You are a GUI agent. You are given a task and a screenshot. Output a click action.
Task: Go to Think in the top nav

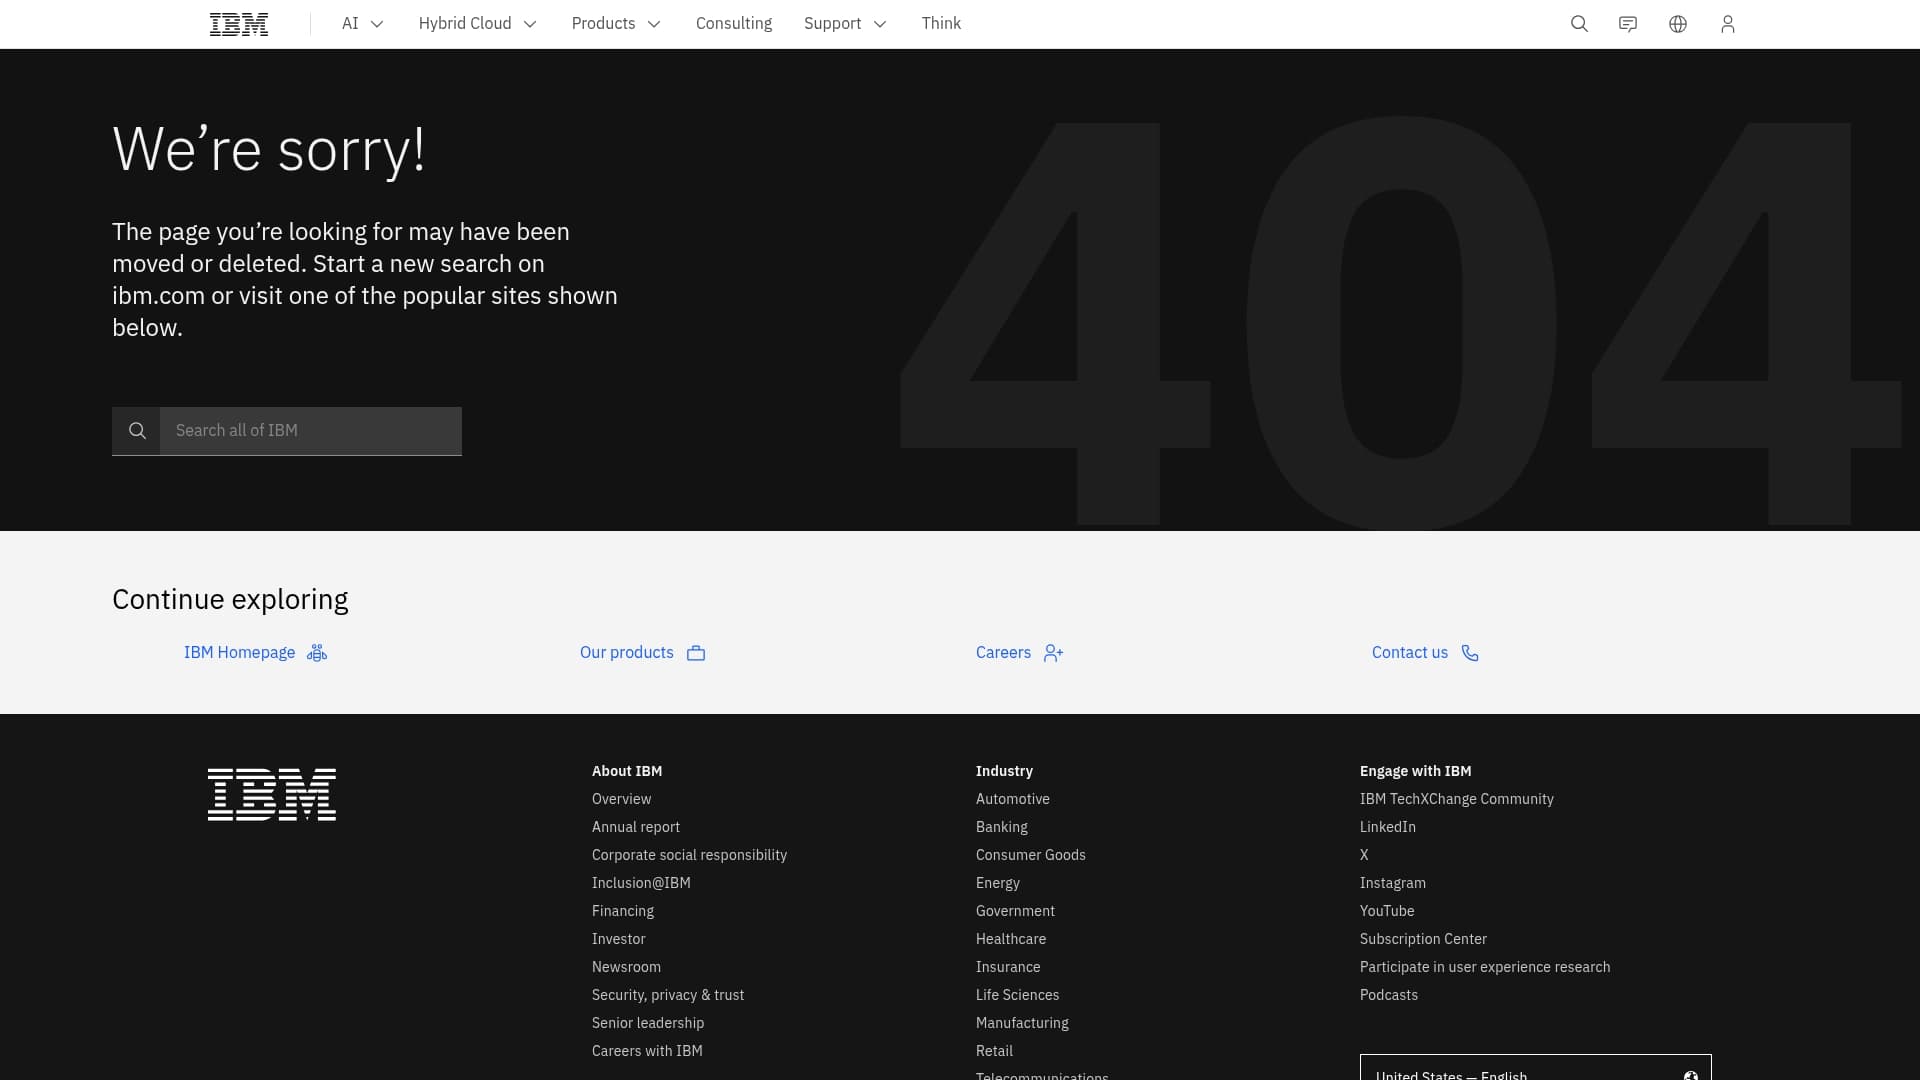[x=941, y=24]
